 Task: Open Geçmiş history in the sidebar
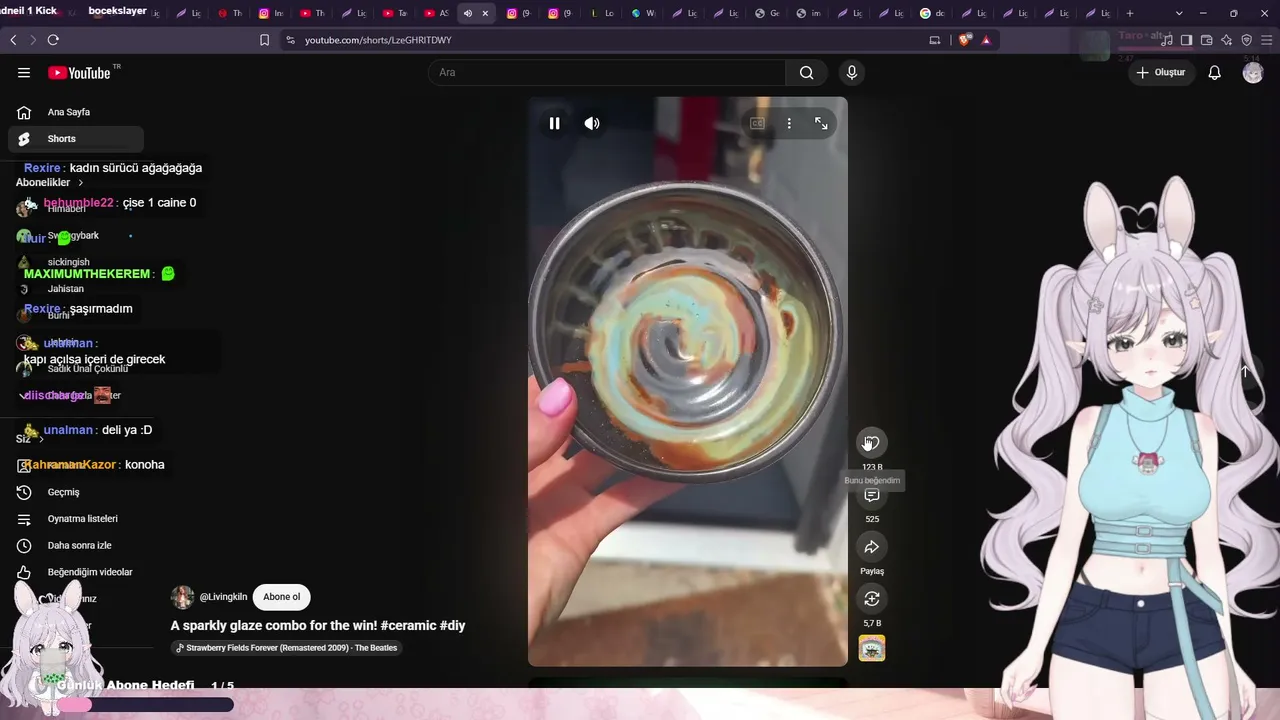[x=75, y=492]
